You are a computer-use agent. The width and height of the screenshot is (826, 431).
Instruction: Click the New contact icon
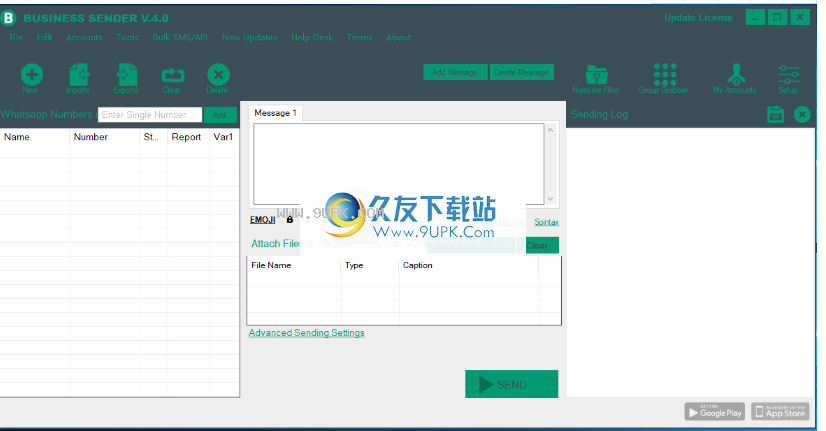pos(32,75)
